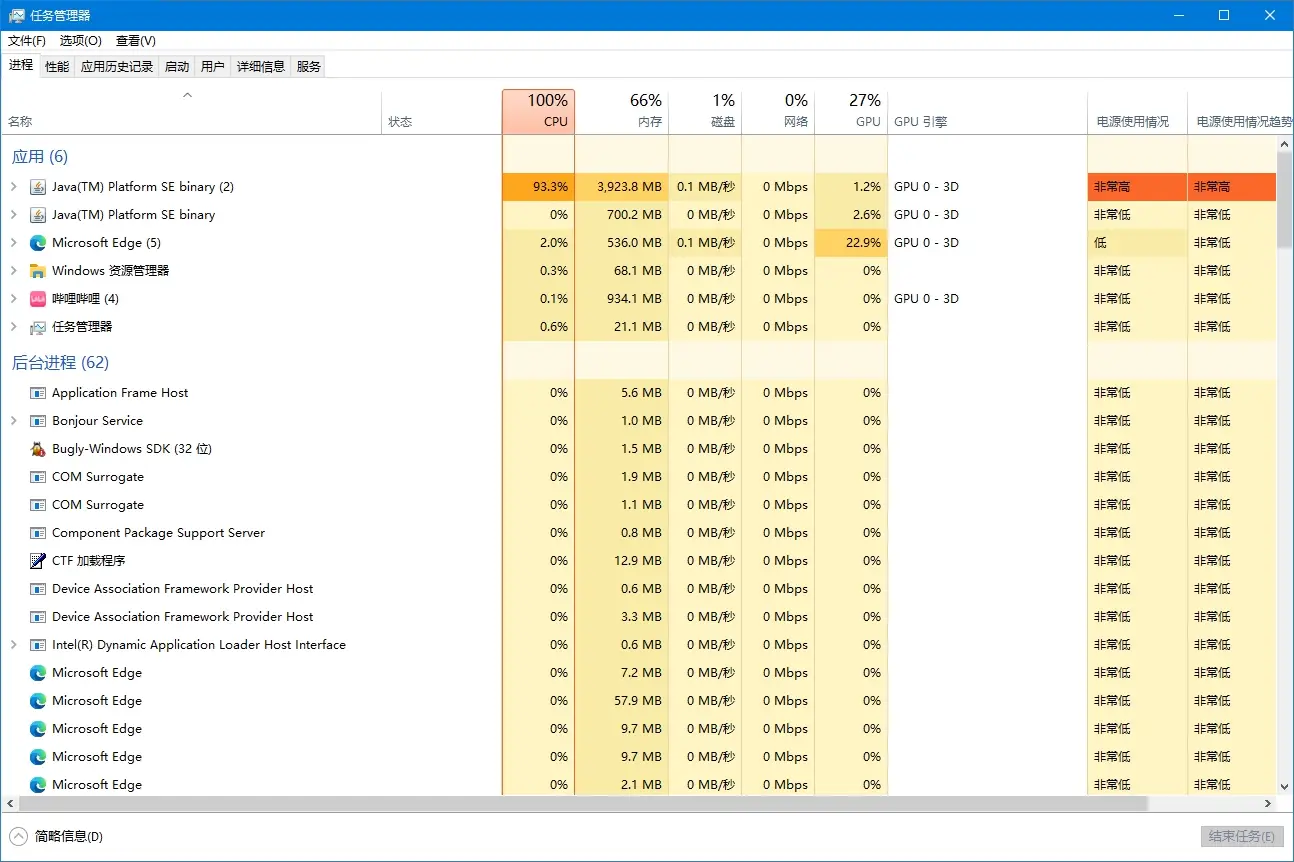Select the 22.9% GPU cell
Screen dimensions: 1294x862
(x=851, y=243)
